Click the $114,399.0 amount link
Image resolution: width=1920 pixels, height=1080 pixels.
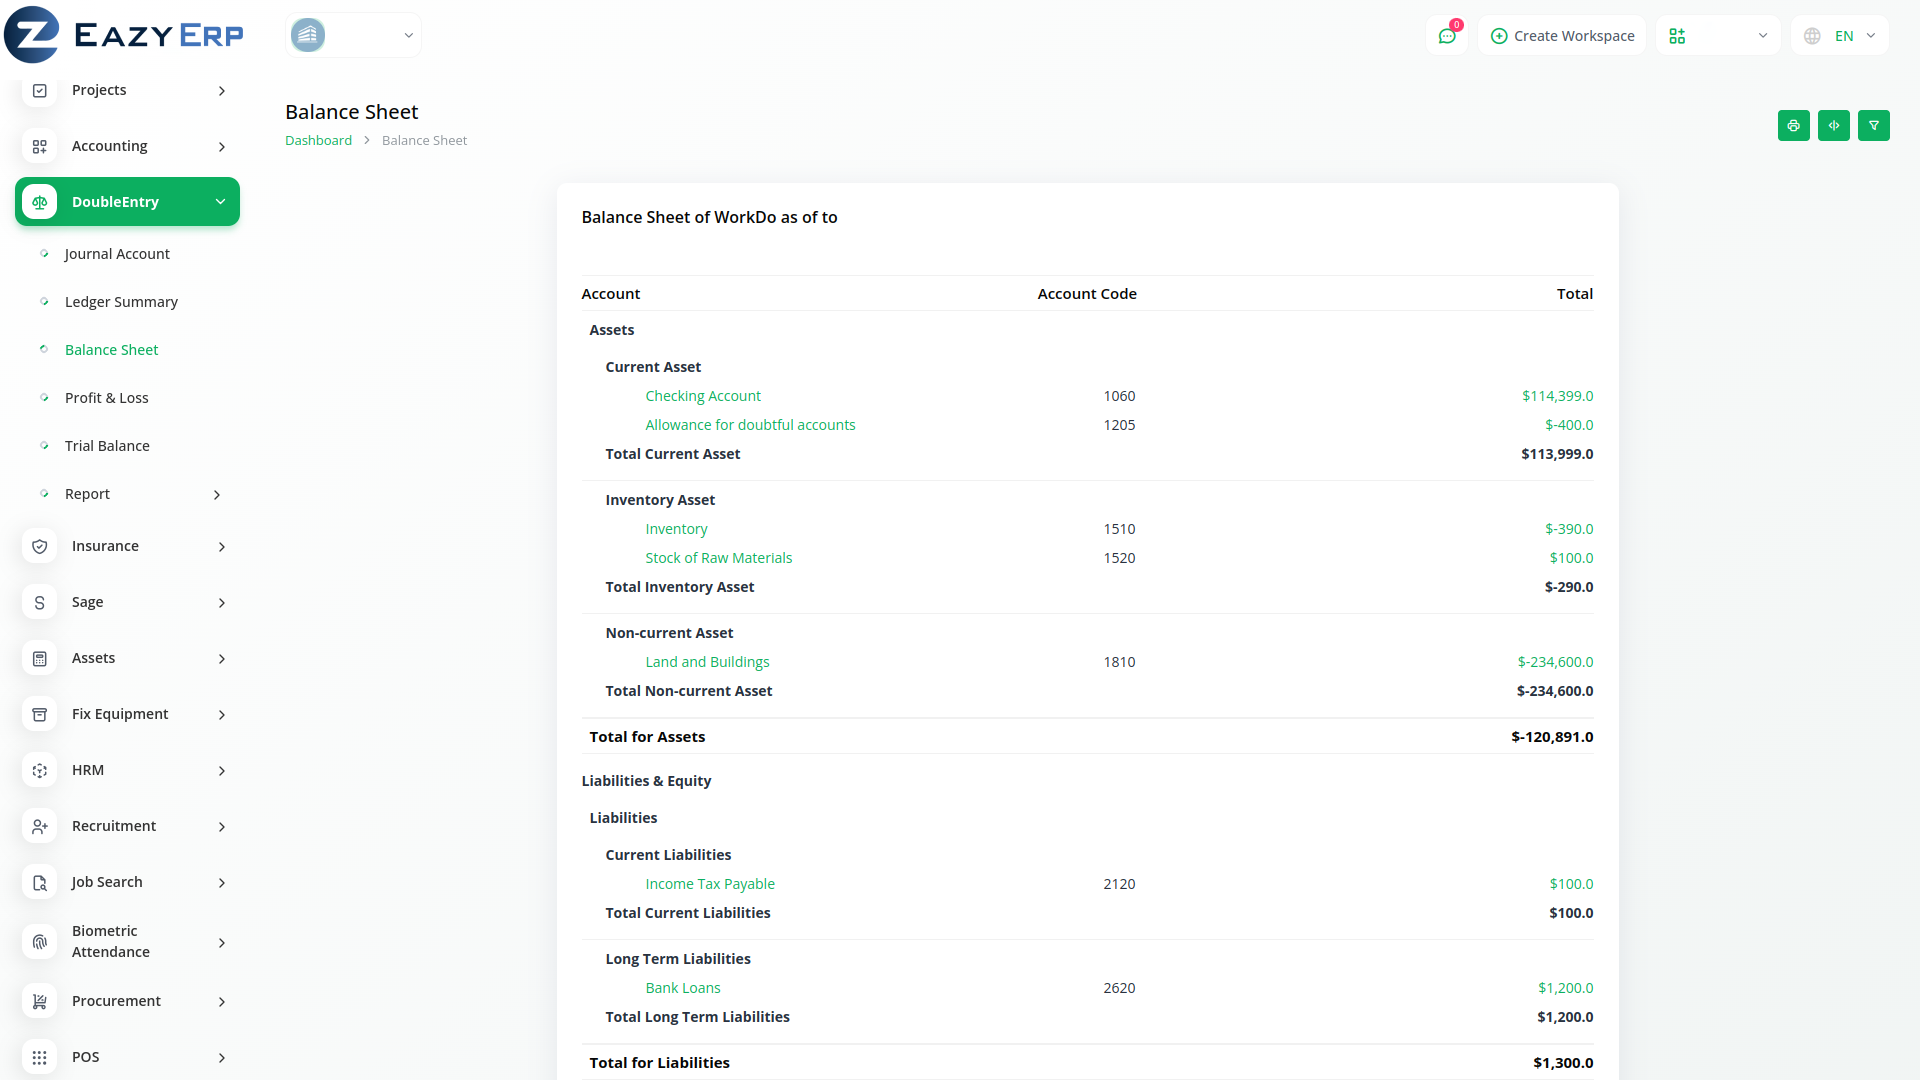click(1557, 396)
